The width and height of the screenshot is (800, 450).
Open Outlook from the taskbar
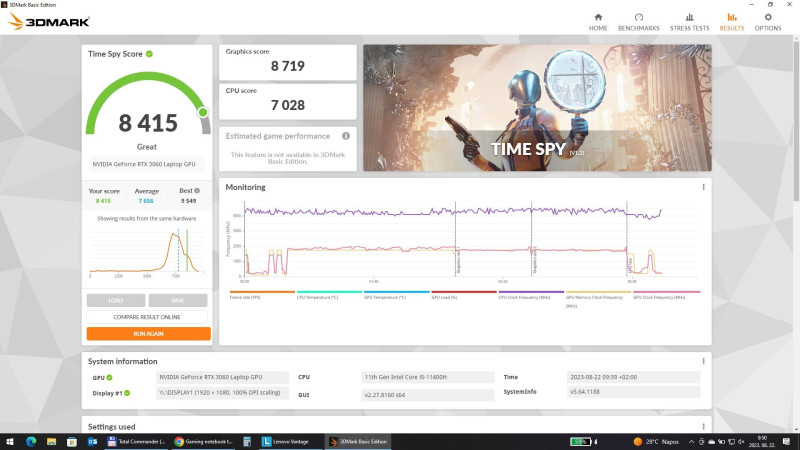[x=92, y=442]
